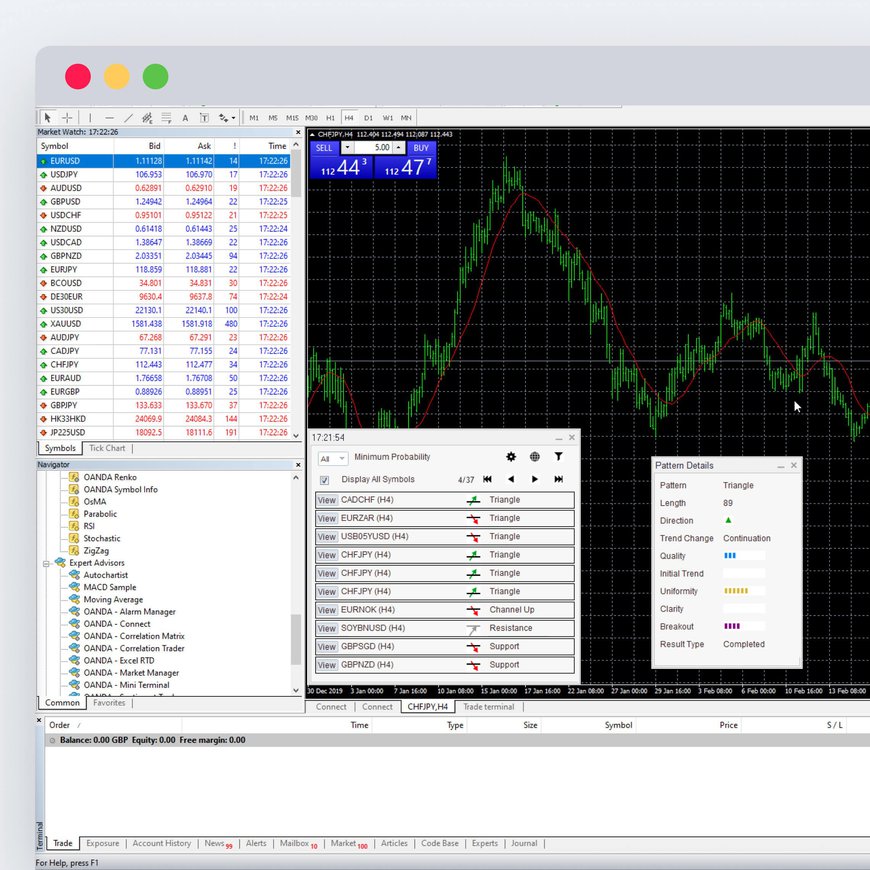Viewport: 870px width, 870px height.
Task: Click the Uniformity yellow indicator bar
Action: pyautogui.click(x=736, y=591)
